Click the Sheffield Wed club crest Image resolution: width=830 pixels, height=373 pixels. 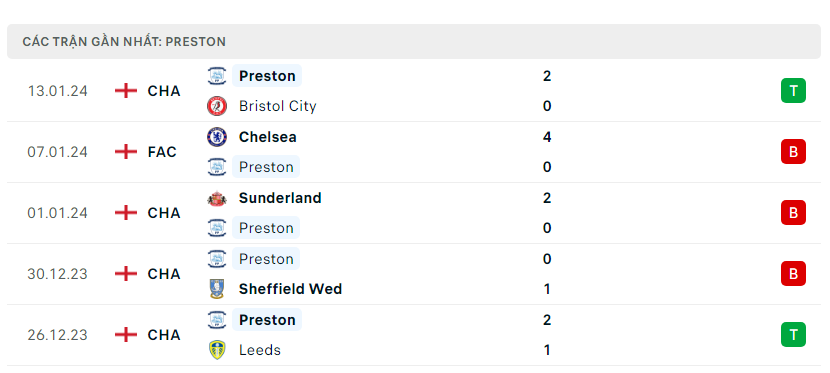(217, 289)
